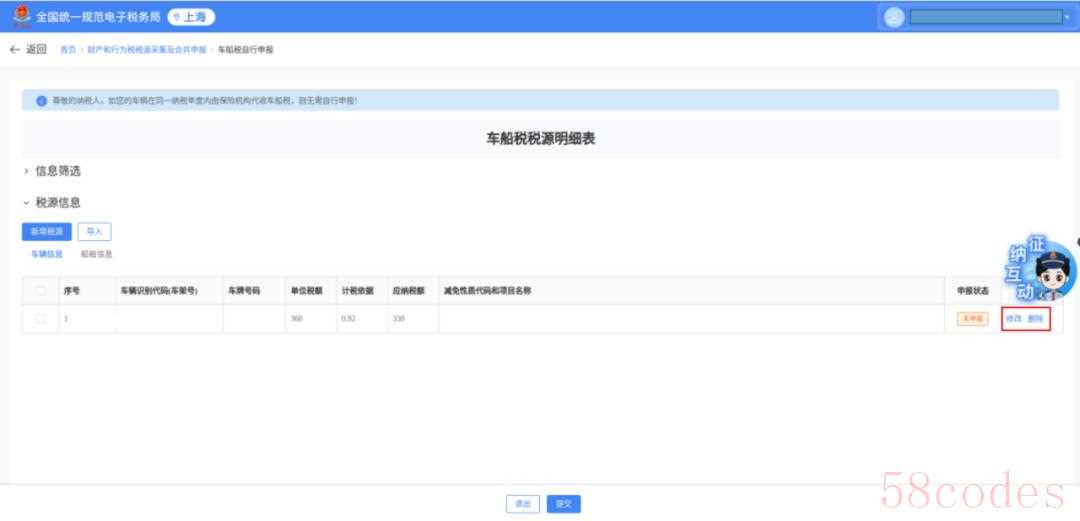
Task: Click the 新增税源 button
Action: click(46, 231)
